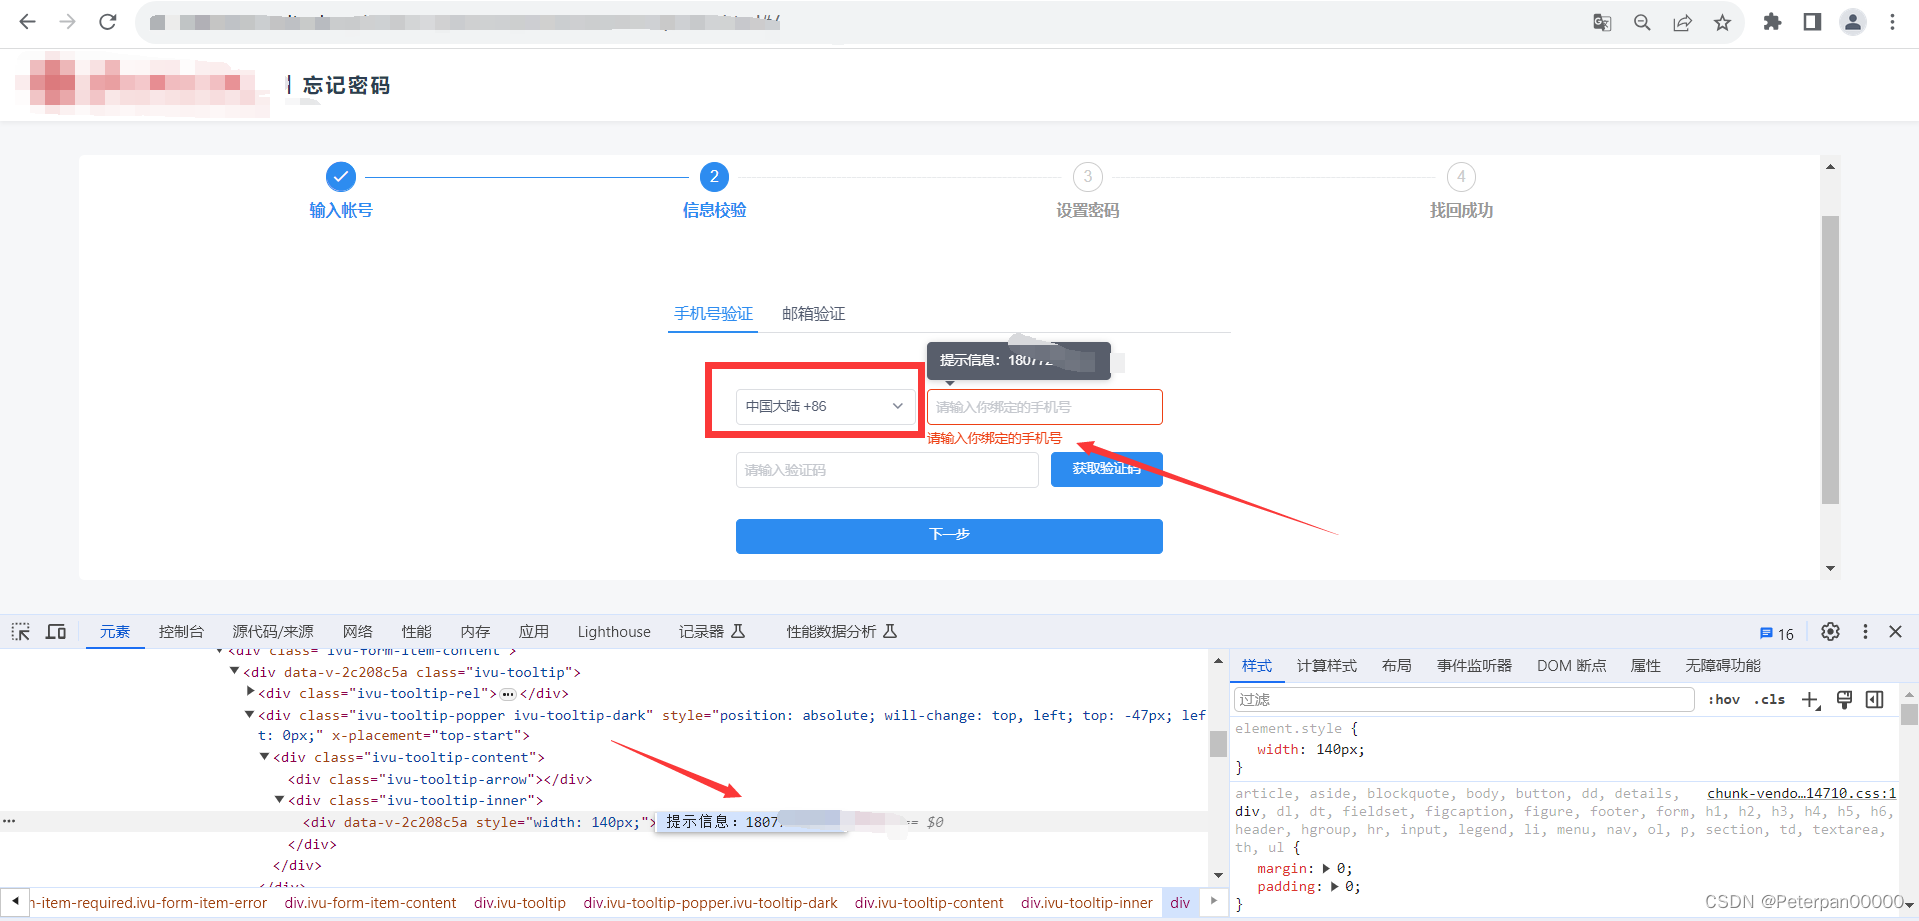Collapse the ivu-tooltip-content div node
The height and width of the screenshot is (921, 1919).
265,756
